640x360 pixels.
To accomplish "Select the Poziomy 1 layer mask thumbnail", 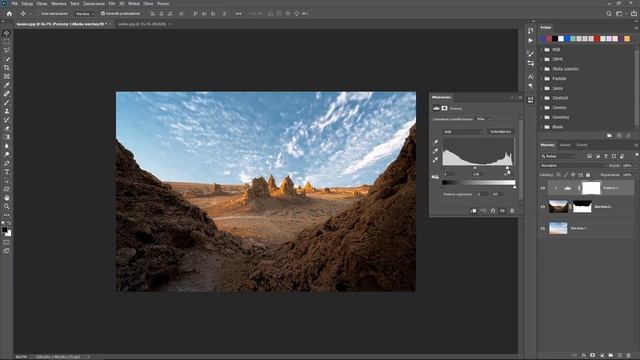I will 591,188.
